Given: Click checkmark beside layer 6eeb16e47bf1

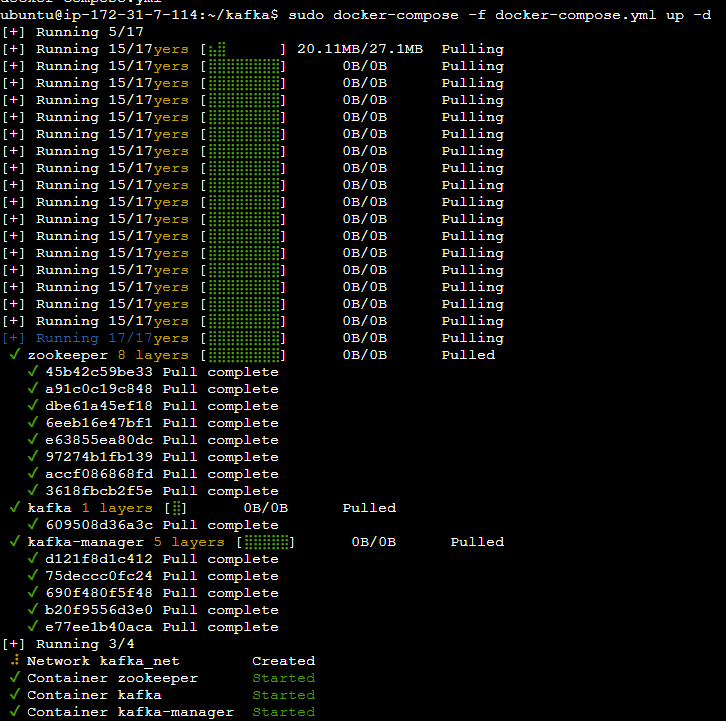Looking at the screenshot, I should tap(32, 422).
